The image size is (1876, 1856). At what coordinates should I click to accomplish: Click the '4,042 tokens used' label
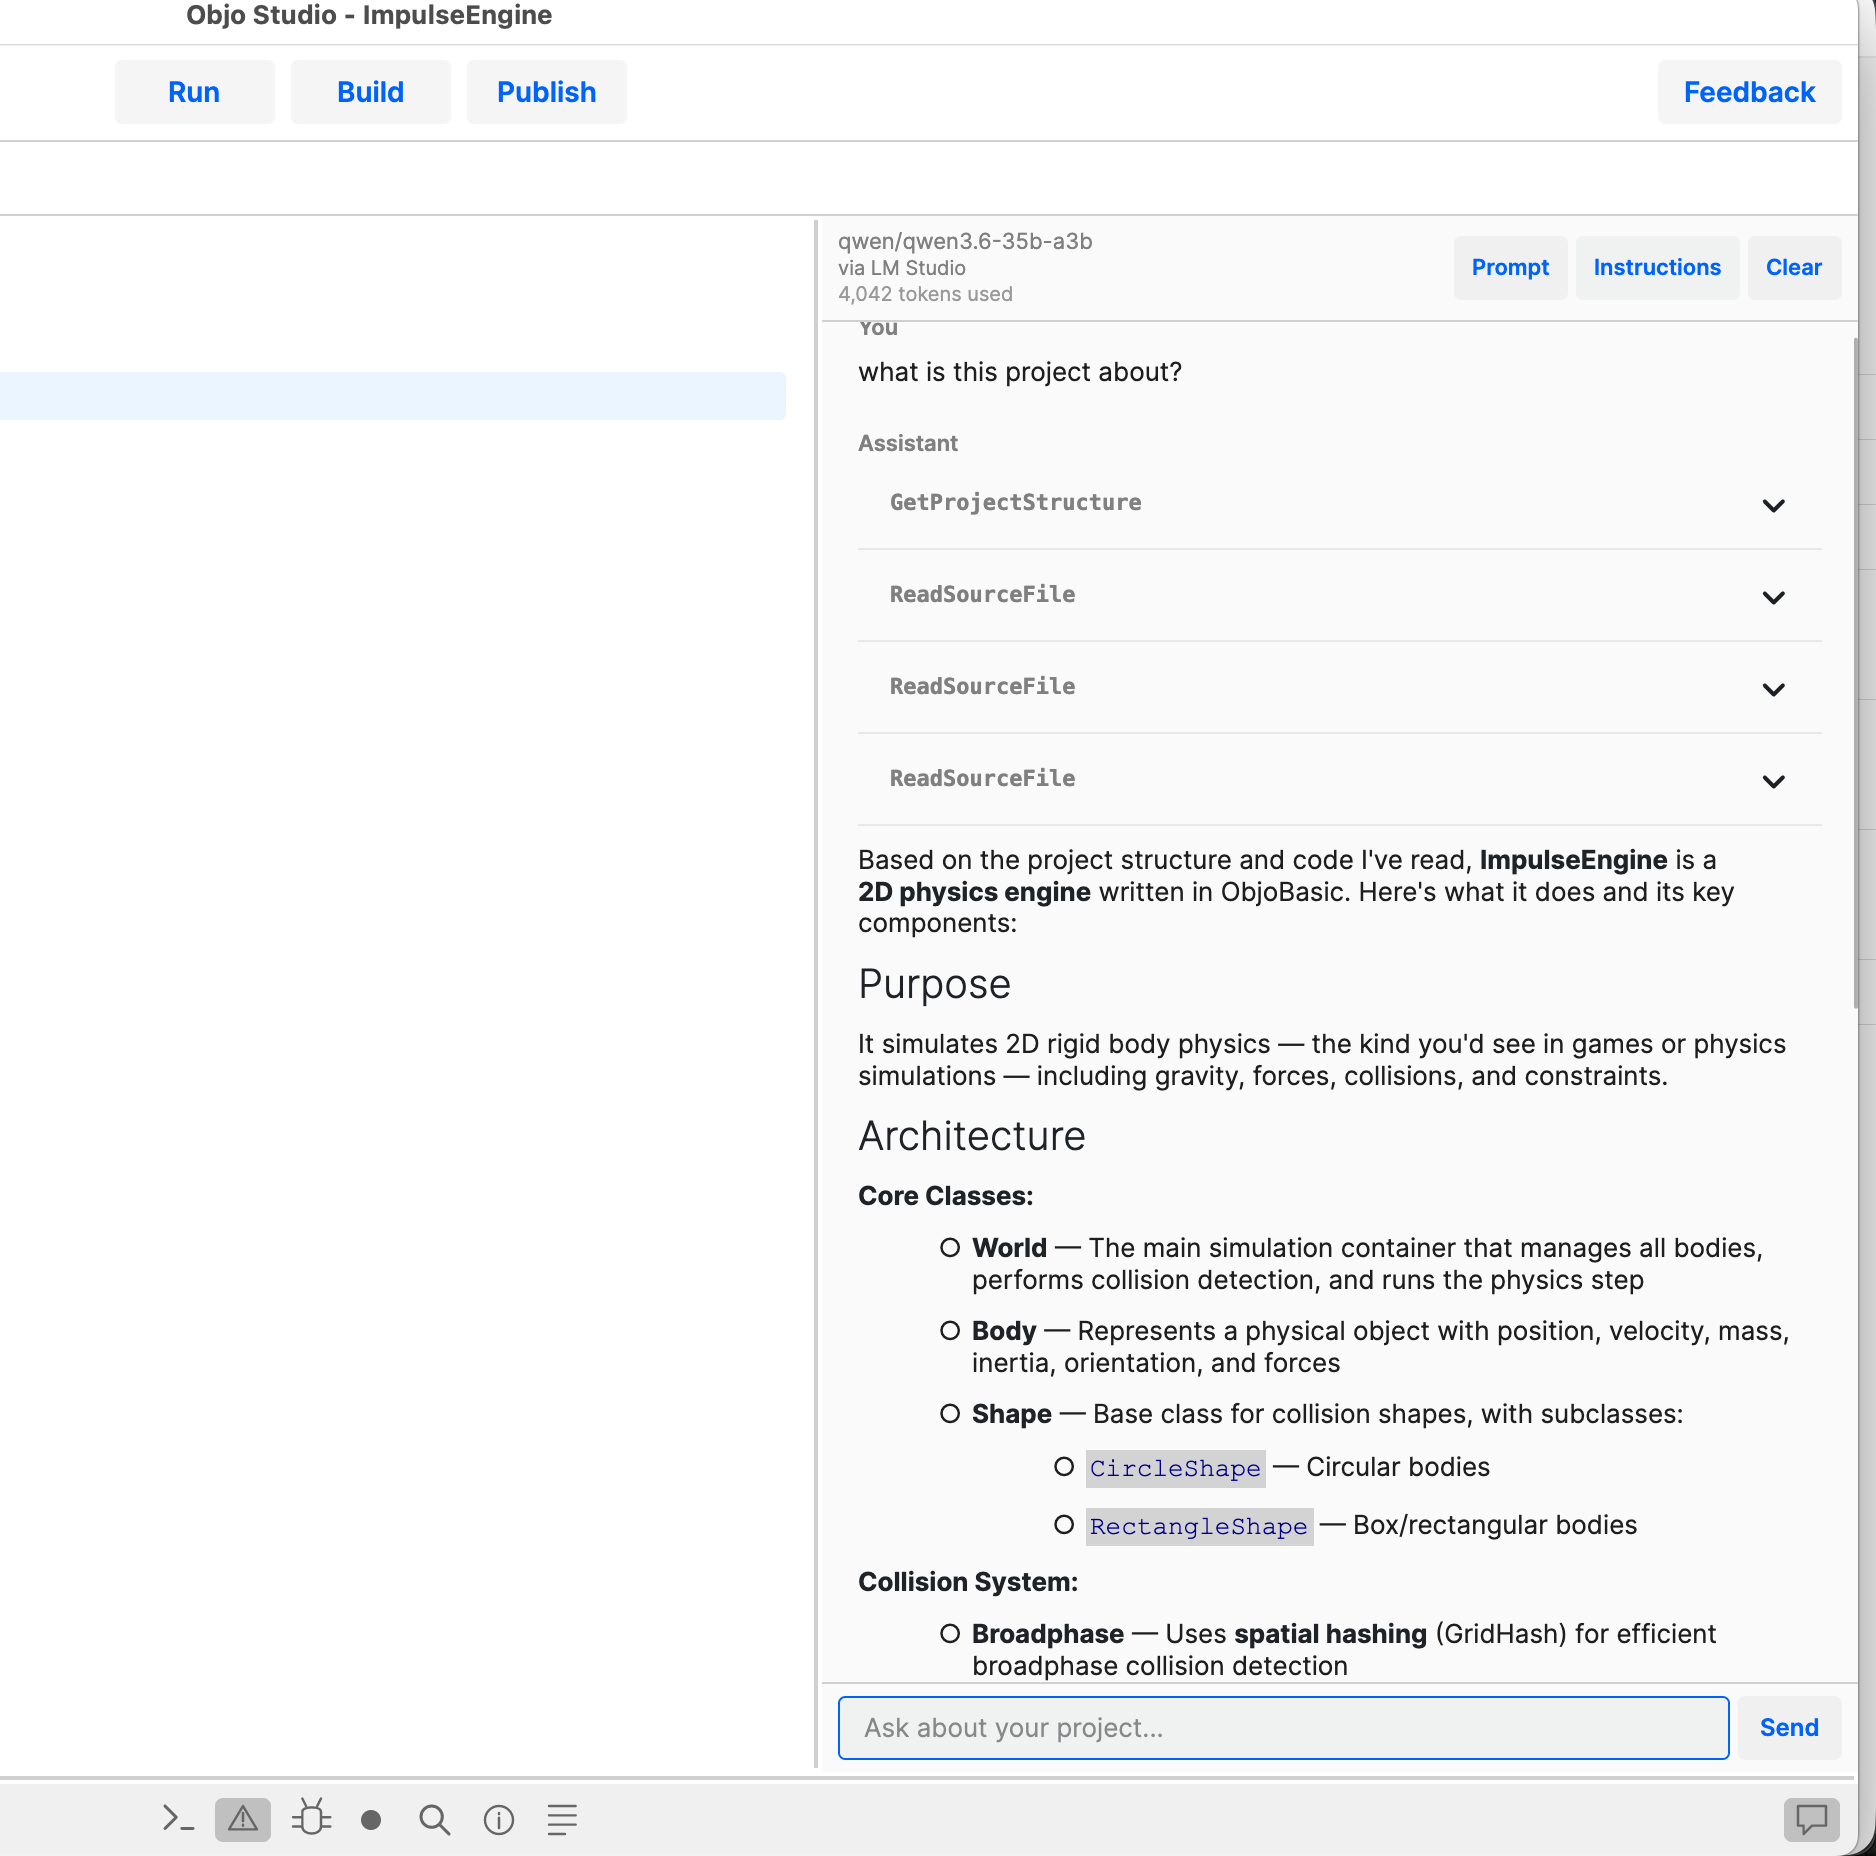[x=925, y=294]
